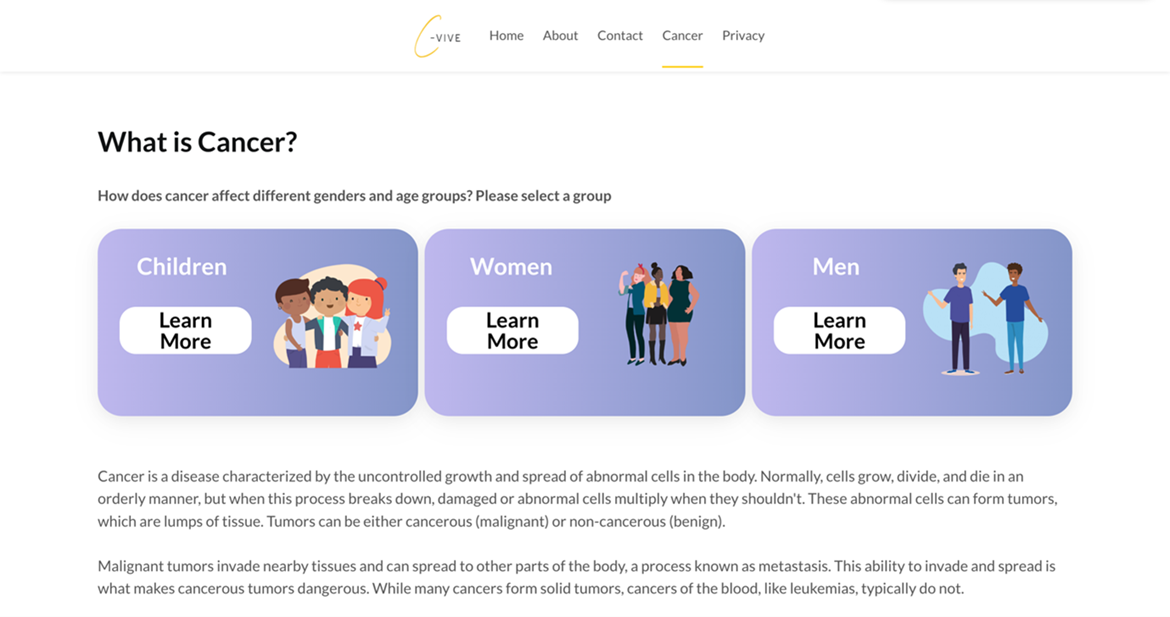Viewport: 1170px width, 617px height.
Task: Click the C-VIVE logo
Action: pyautogui.click(x=438, y=36)
